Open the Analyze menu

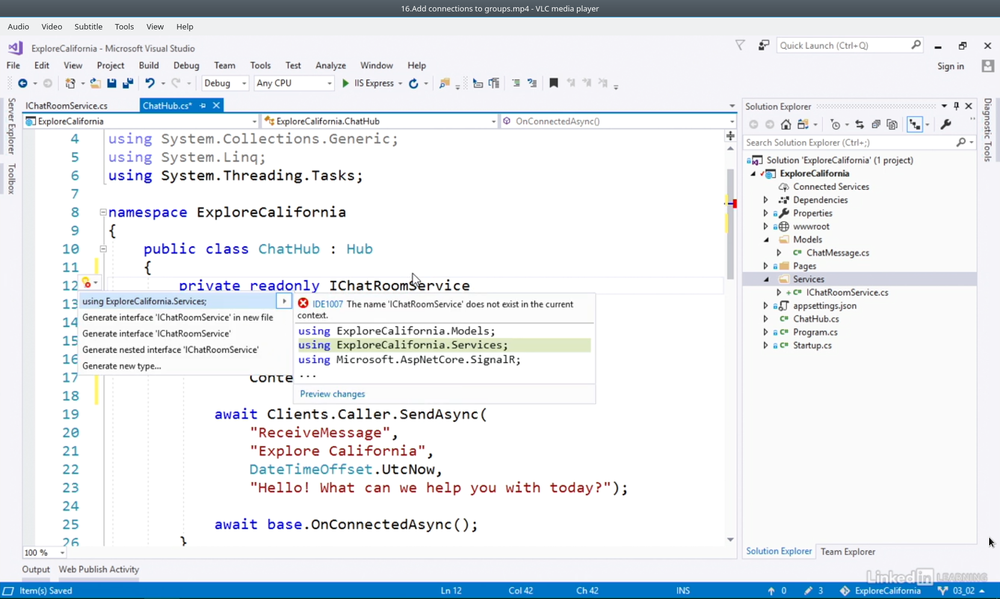click(x=330, y=66)
